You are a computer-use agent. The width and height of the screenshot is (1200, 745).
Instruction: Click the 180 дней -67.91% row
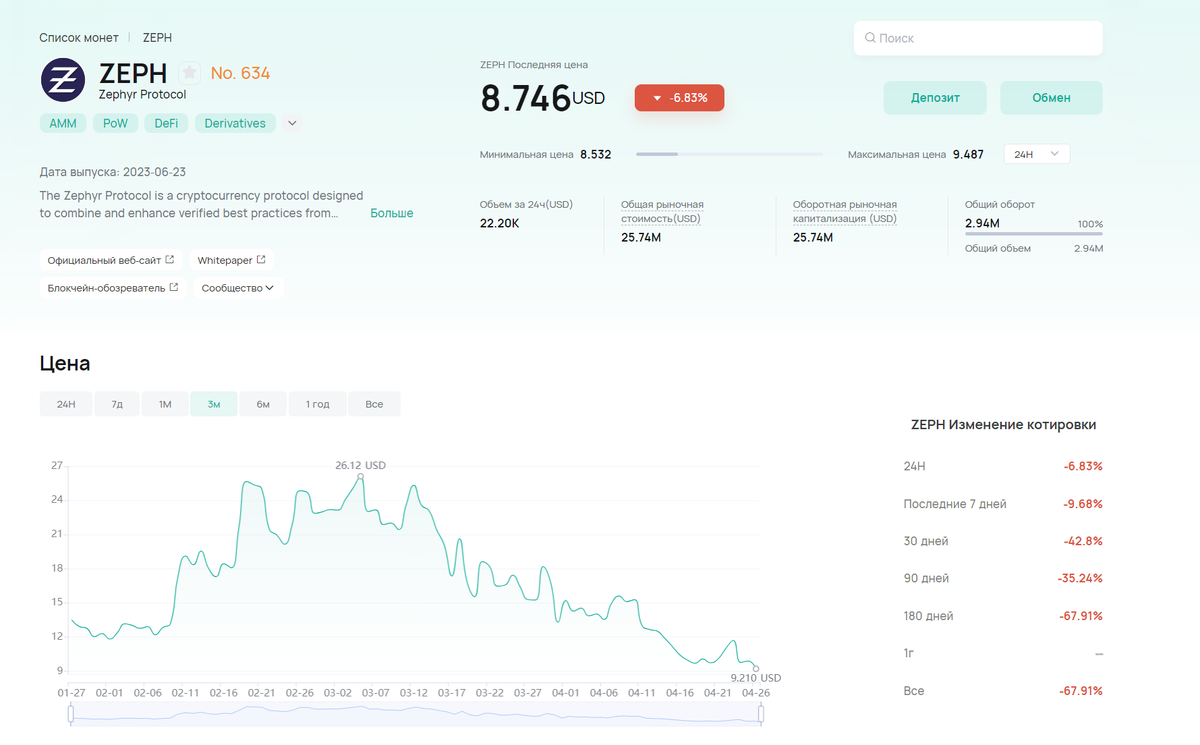1003,616
